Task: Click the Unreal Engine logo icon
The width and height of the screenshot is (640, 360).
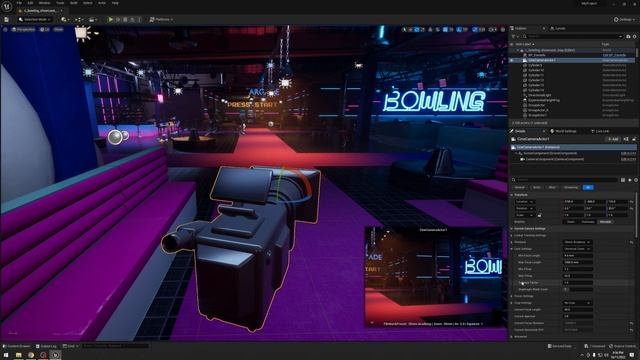Action: pos(7,6)
